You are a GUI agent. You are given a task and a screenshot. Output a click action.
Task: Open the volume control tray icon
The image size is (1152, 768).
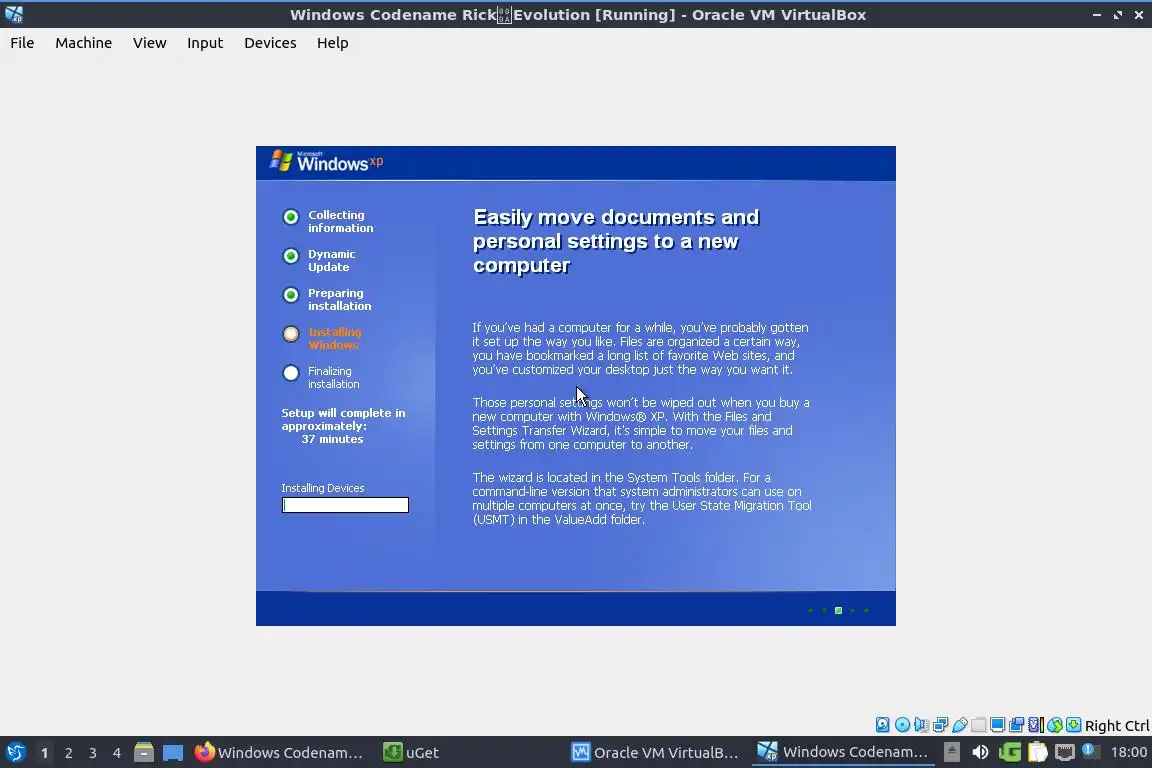pos(980,752)
